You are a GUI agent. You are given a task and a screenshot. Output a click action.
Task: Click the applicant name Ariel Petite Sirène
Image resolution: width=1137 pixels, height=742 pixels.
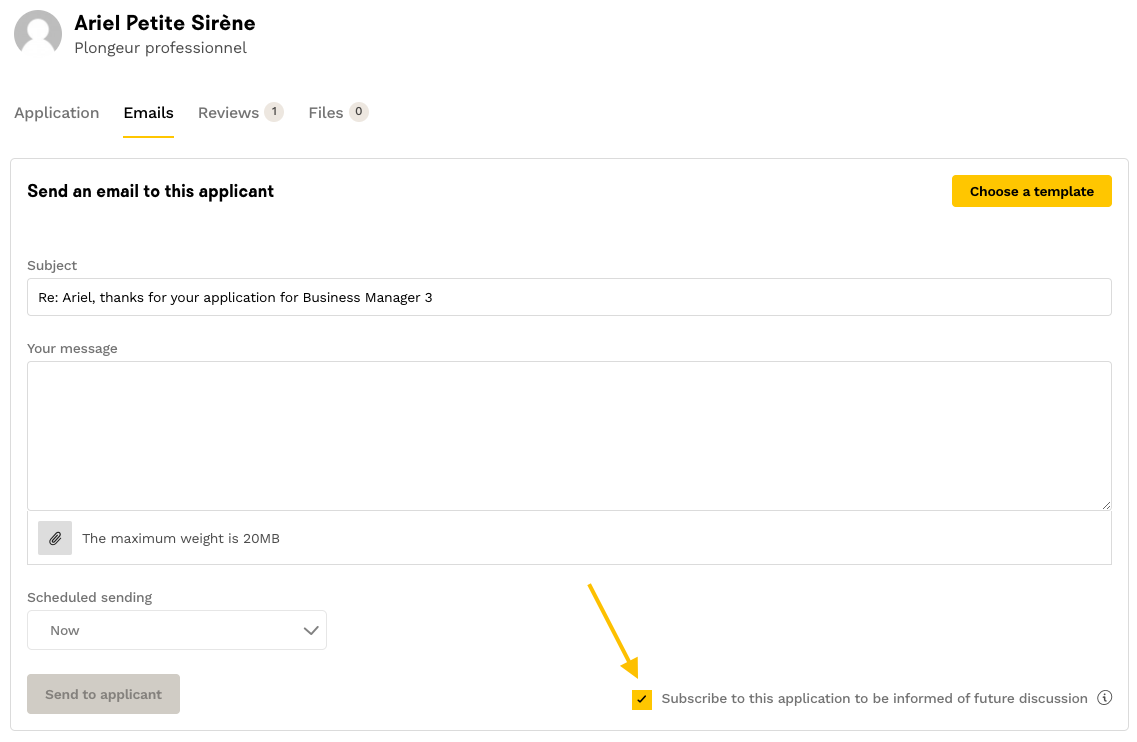pos(165,23)
